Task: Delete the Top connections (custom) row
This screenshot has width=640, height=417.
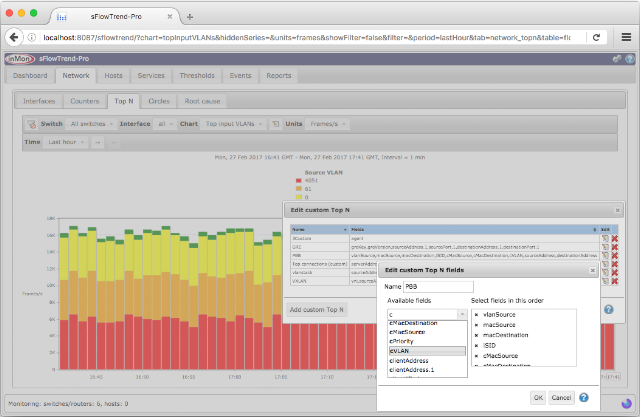Action: 614,264
